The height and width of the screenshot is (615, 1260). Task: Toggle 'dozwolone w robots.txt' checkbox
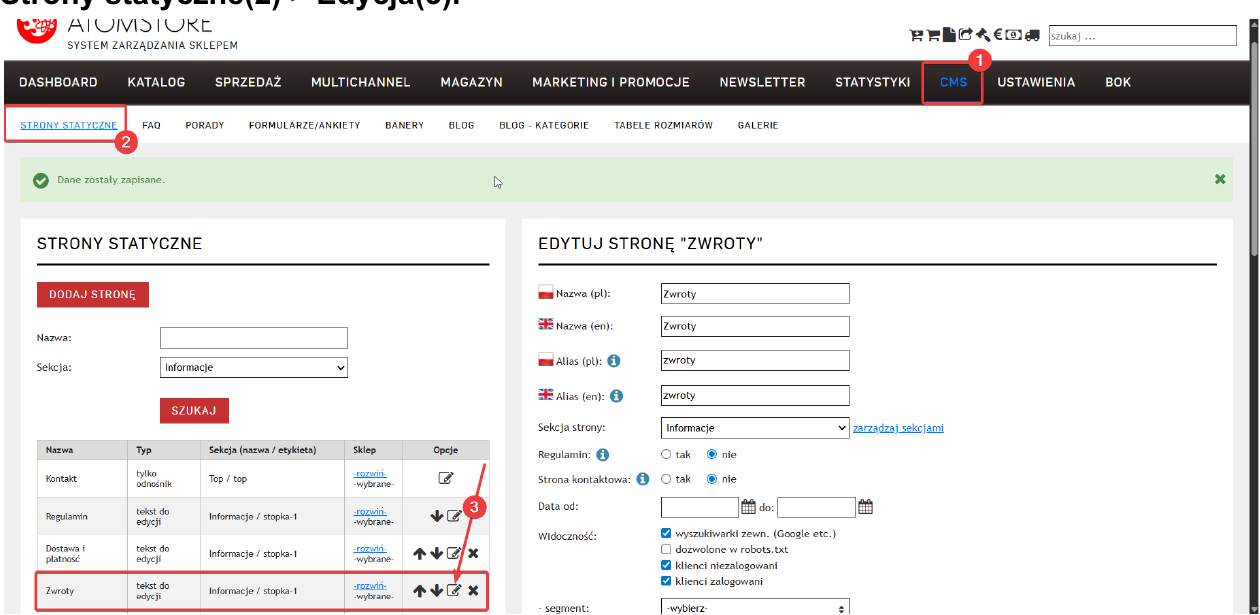click(x=667, y=549)
